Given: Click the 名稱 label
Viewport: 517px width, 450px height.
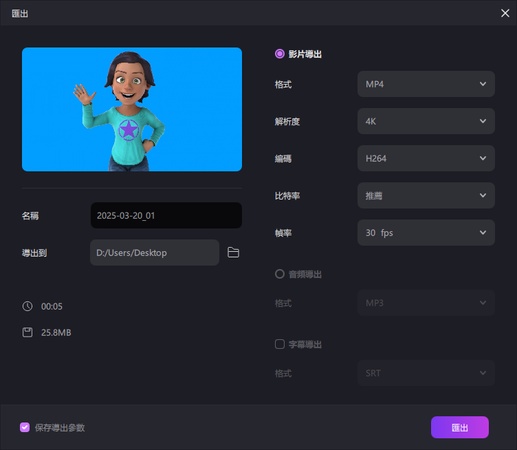Looking at the screenshot, I should point(30,216).
